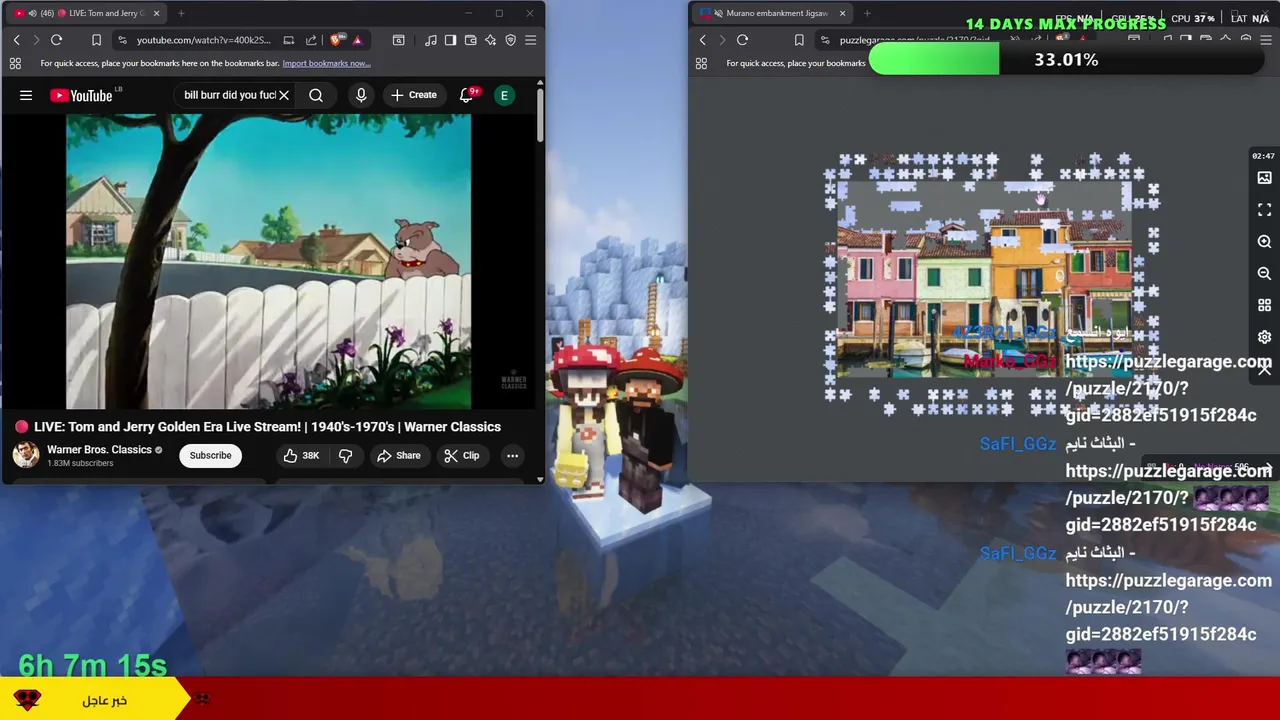Arrange puzzle pieces with the grid icon
Image resolution: width=1280 pixels, height=720 pixels.
point(1264,305)
